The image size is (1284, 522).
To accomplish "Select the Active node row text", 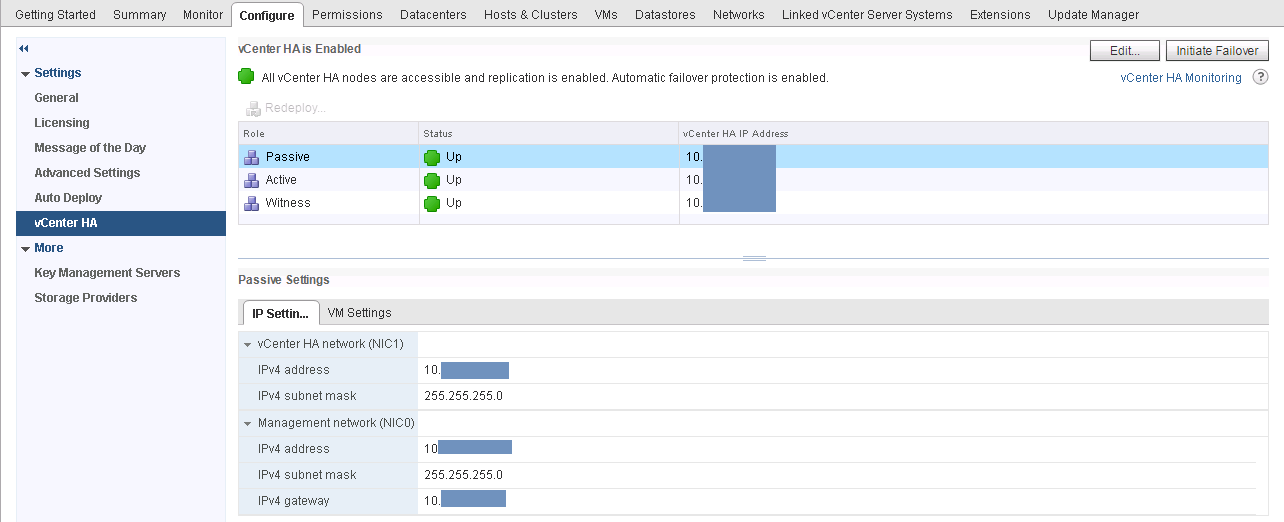I will click(x=281, y=180).
